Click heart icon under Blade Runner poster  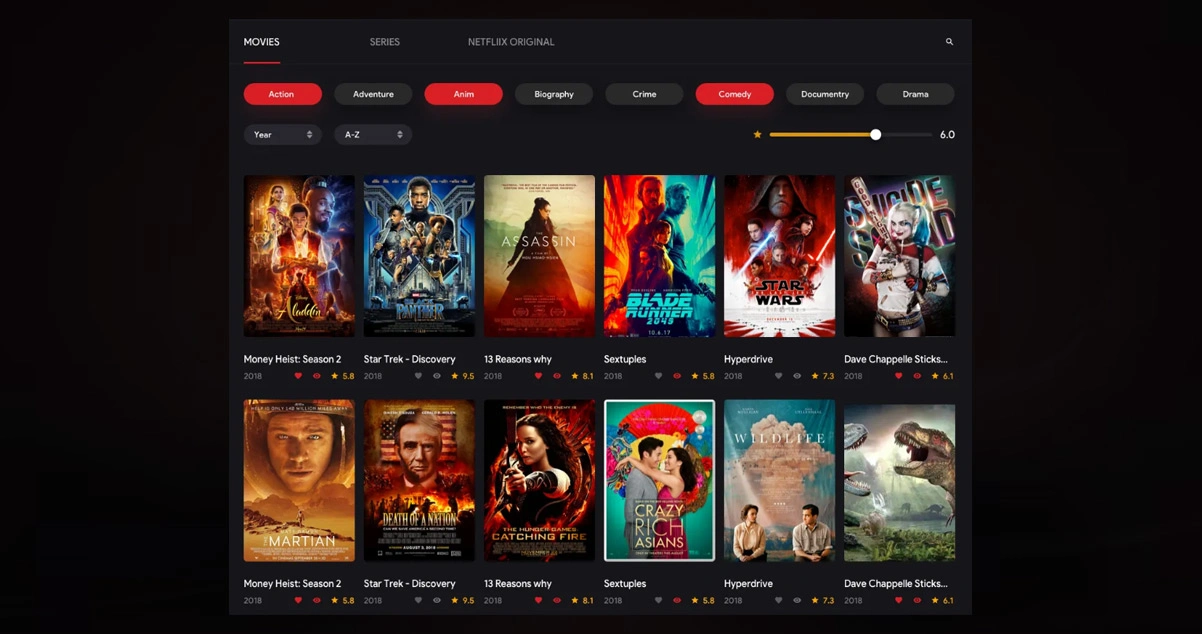(x=658, y=376)
